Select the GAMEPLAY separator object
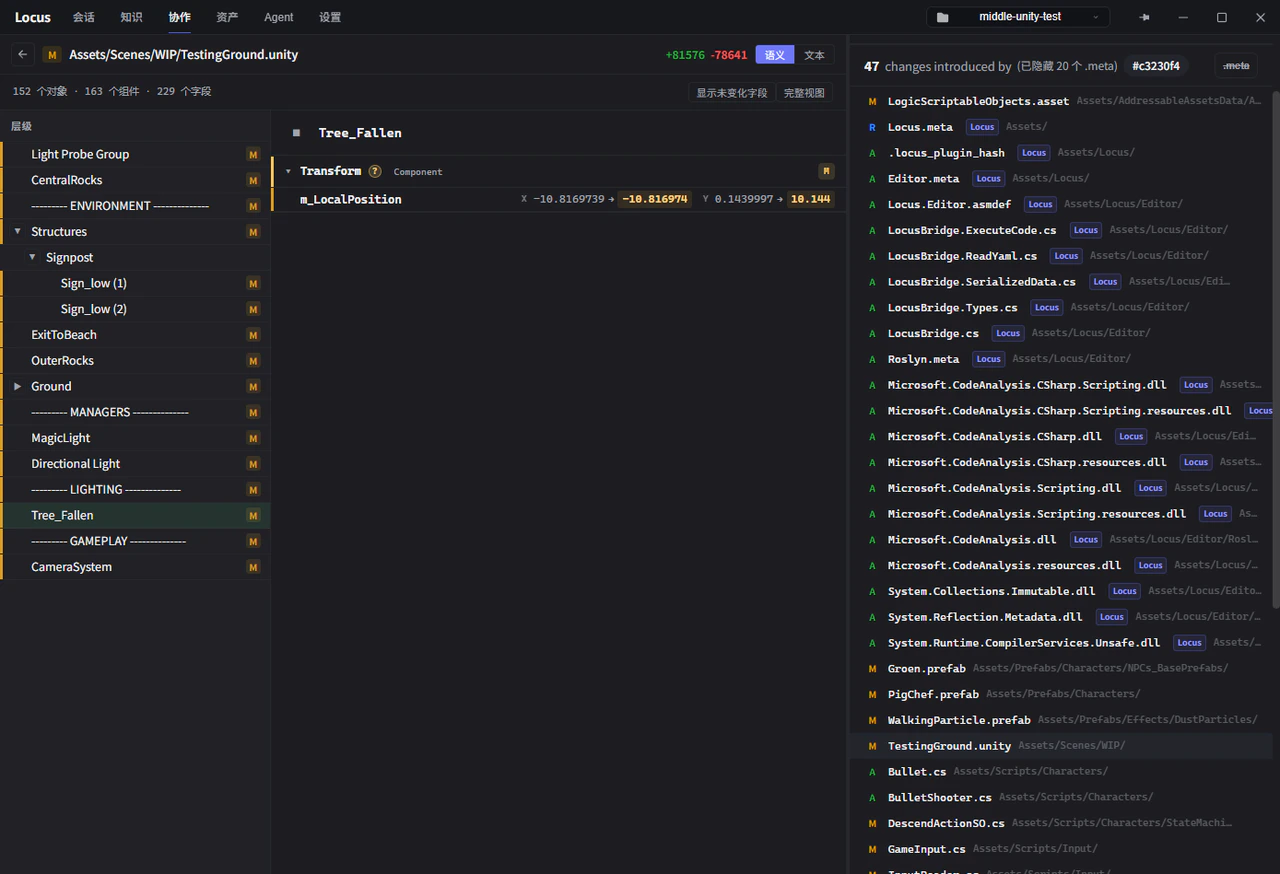Screen dimensions: 1280x874 pyautogui.click(x=135, y=541)
